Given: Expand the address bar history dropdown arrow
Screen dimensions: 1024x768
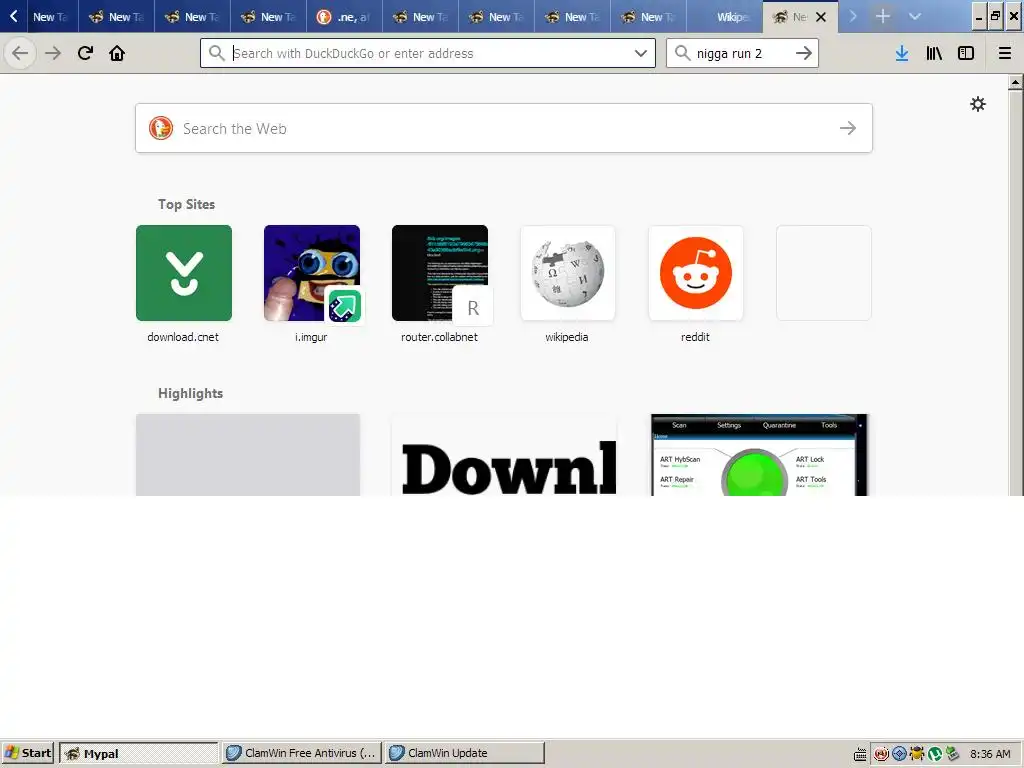Looking at the screenshot, I should (x=641, y=54).
